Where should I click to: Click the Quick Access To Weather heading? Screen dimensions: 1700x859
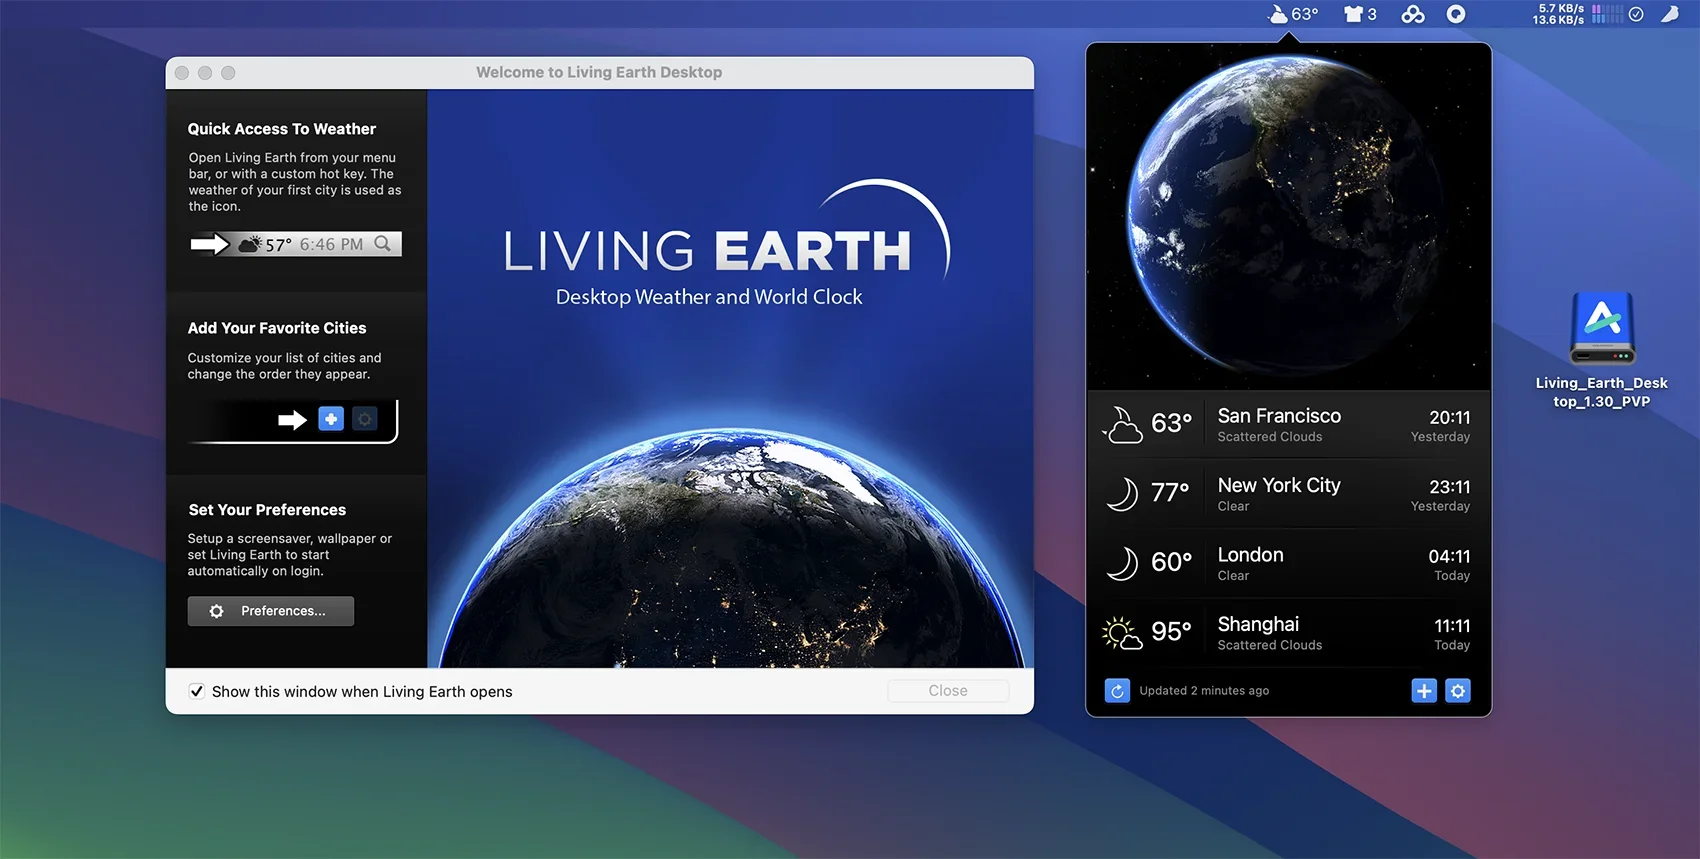point(282,129)
